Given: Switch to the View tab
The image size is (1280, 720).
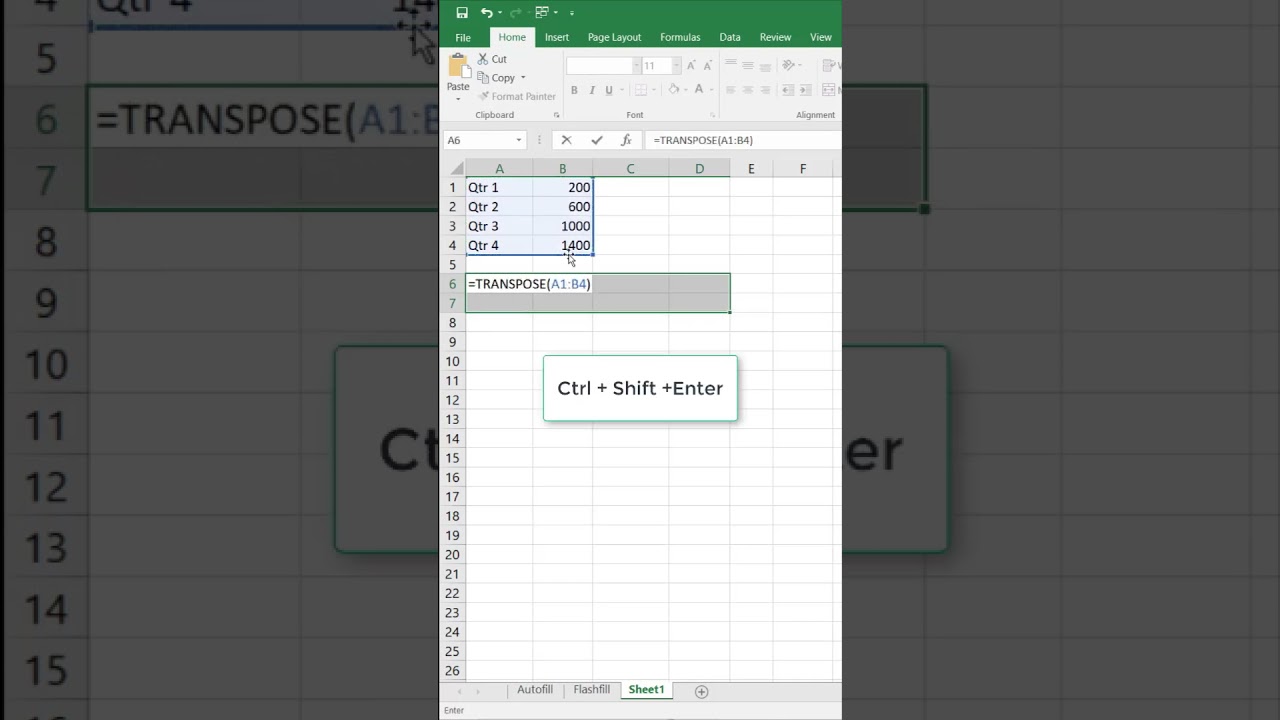Looking at the screenshot, I should [821, 37].
